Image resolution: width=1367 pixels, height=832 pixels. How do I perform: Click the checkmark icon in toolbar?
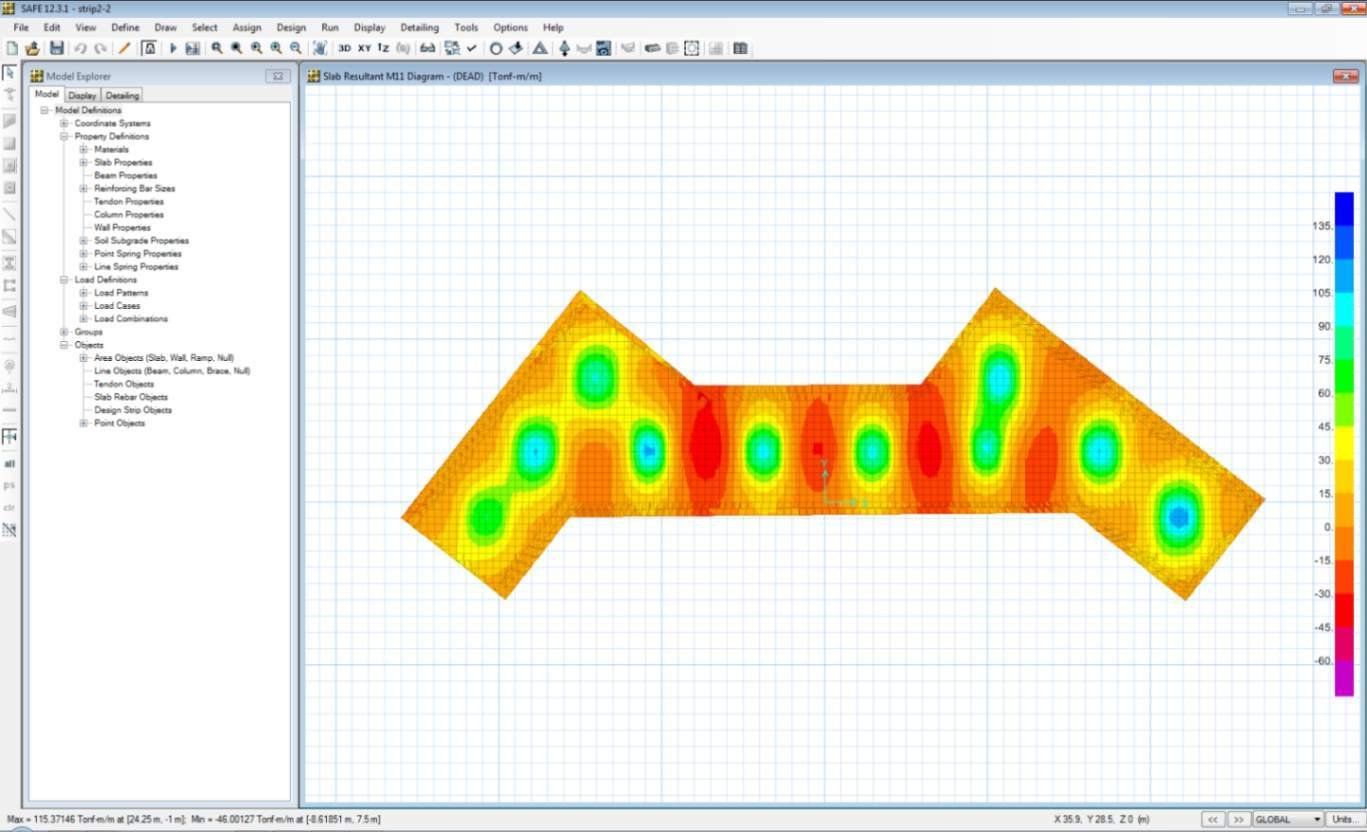tap(472, 48)
